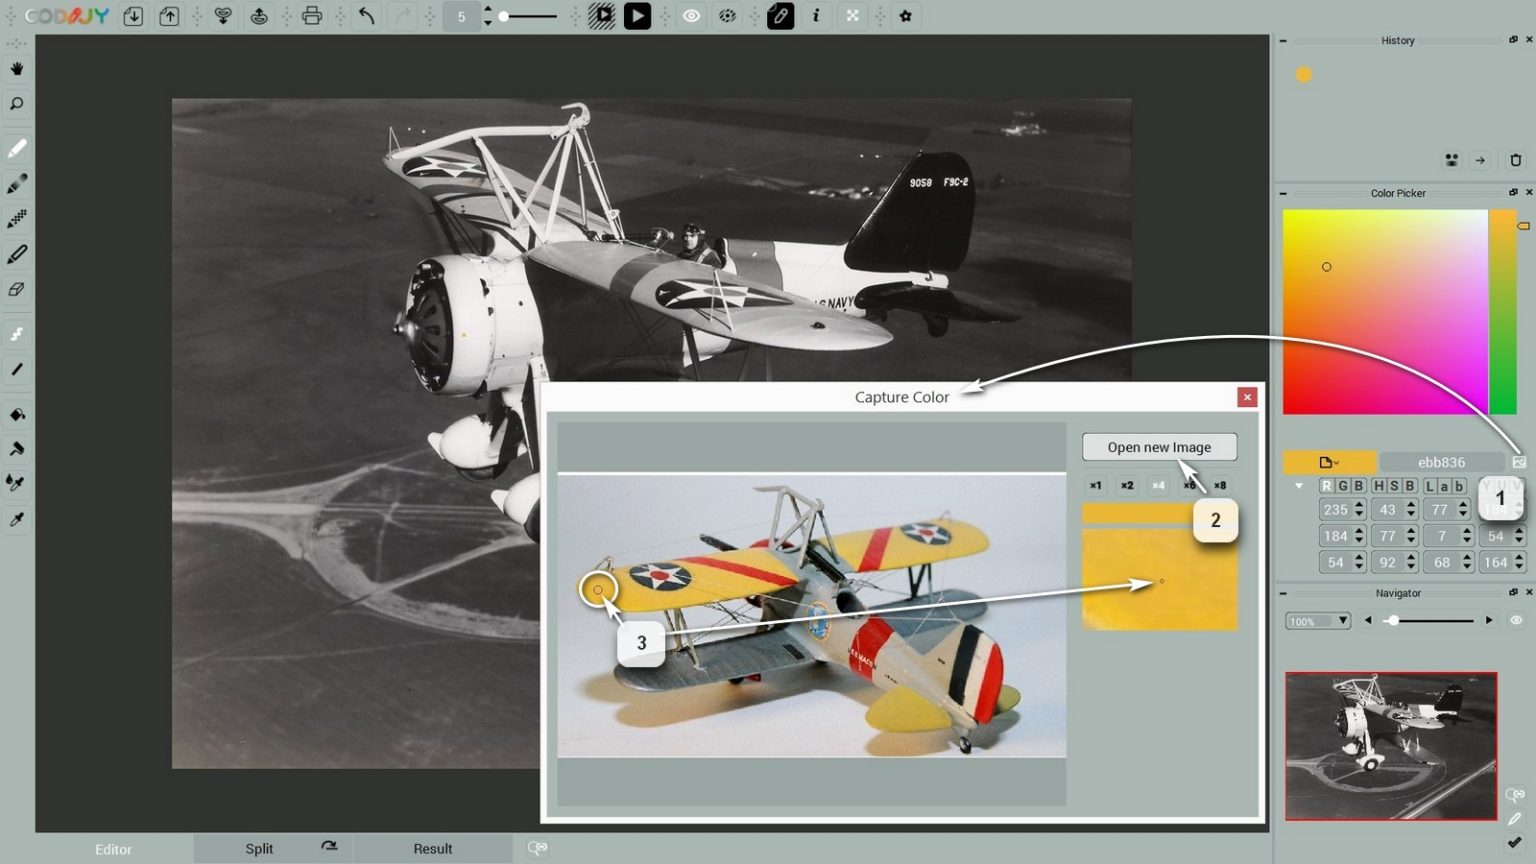Click the capture color from image icon
The width and height of the screenshot is (1536, 864).
pyautogui.click(x=1519, y=462)
